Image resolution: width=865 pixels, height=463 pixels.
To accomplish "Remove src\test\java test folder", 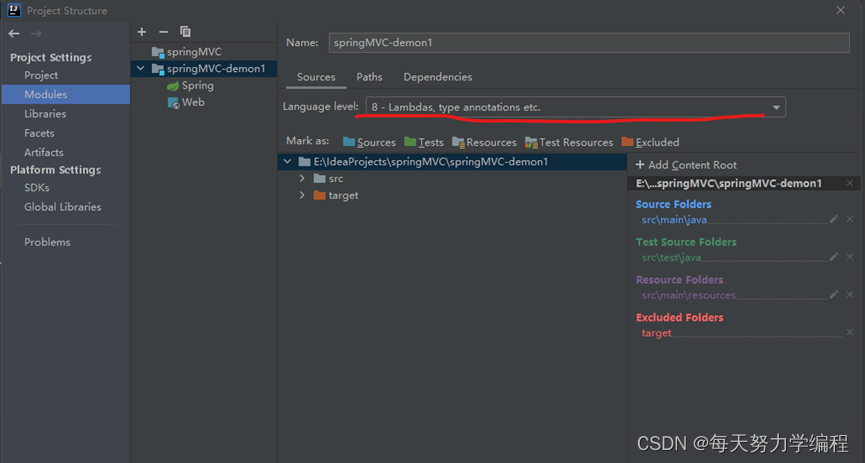I will [x=850, y=257].
